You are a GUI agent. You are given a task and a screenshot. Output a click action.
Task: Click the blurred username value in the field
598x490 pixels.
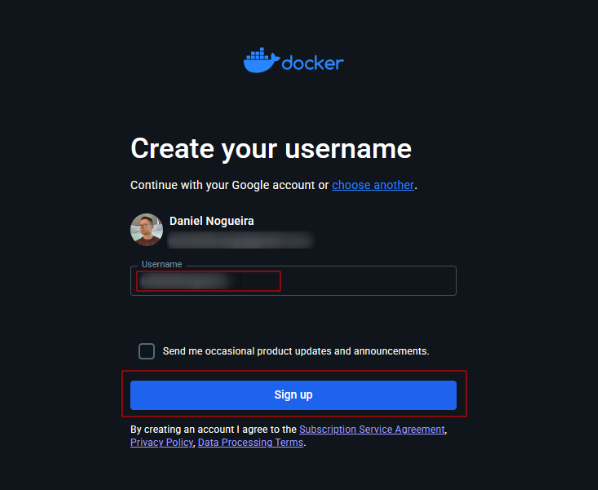(186, 281)
